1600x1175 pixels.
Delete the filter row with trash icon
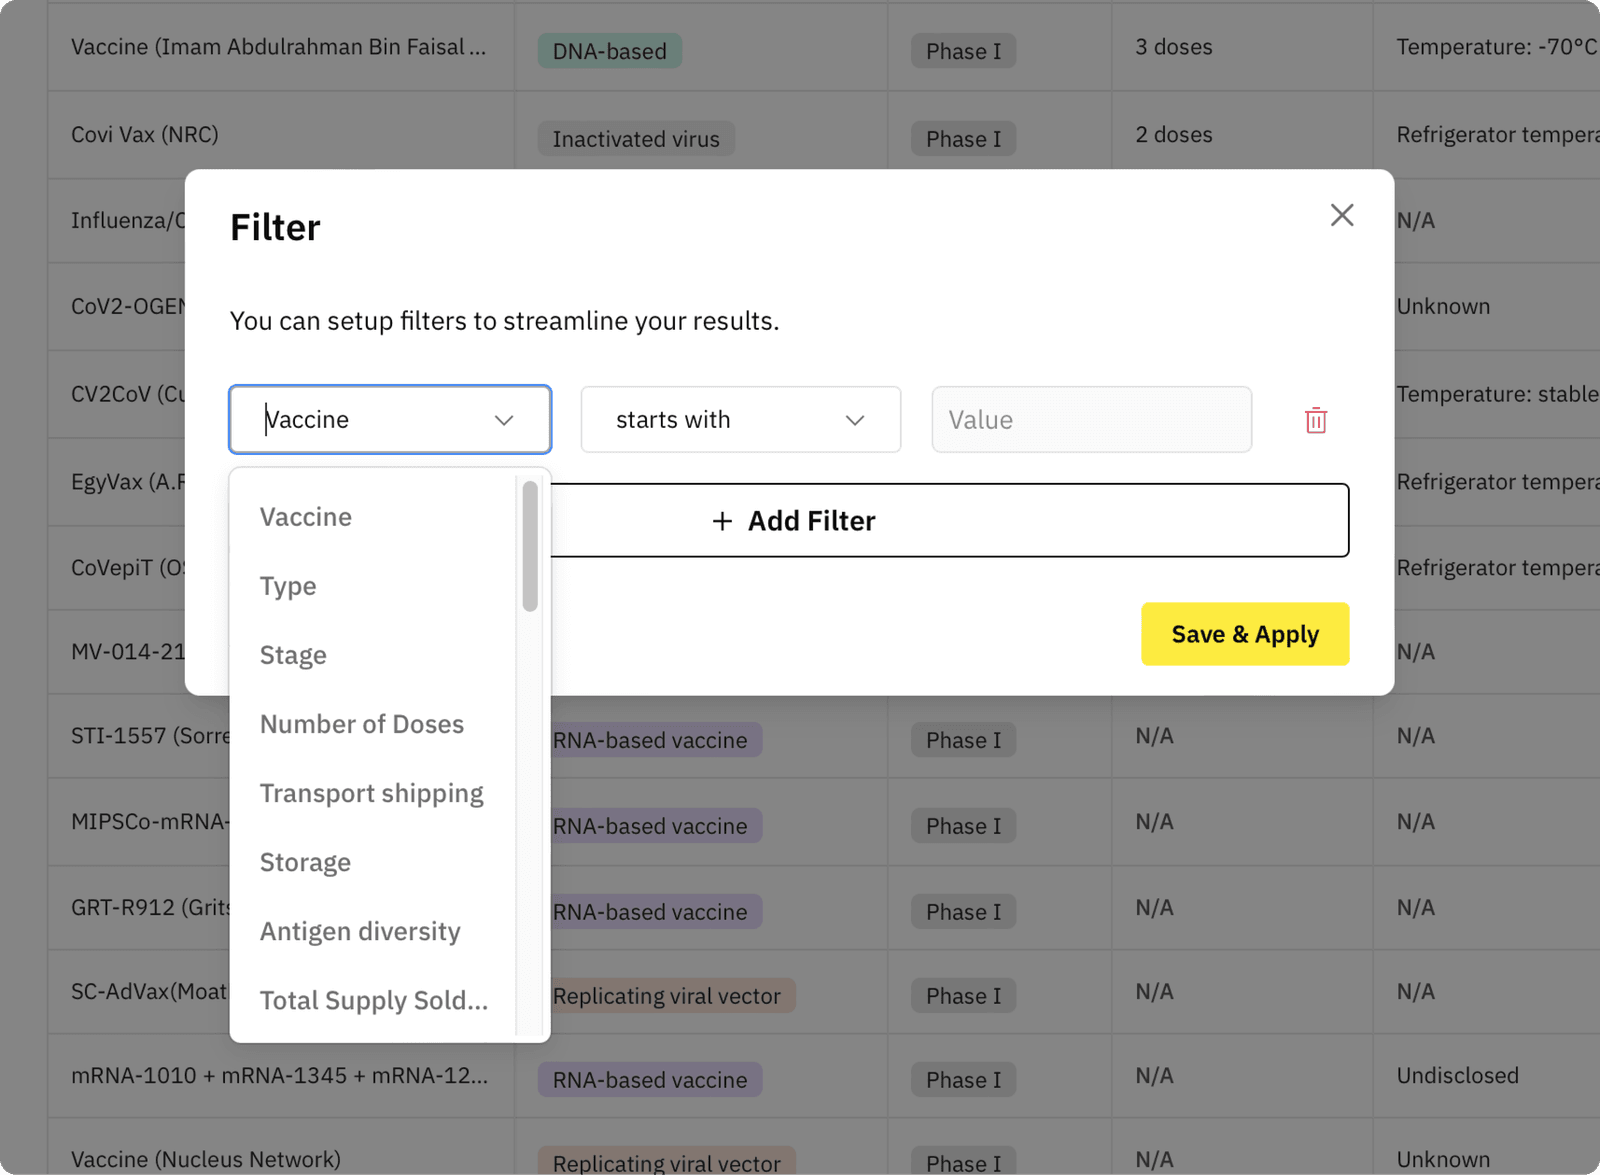[1316, 420]
